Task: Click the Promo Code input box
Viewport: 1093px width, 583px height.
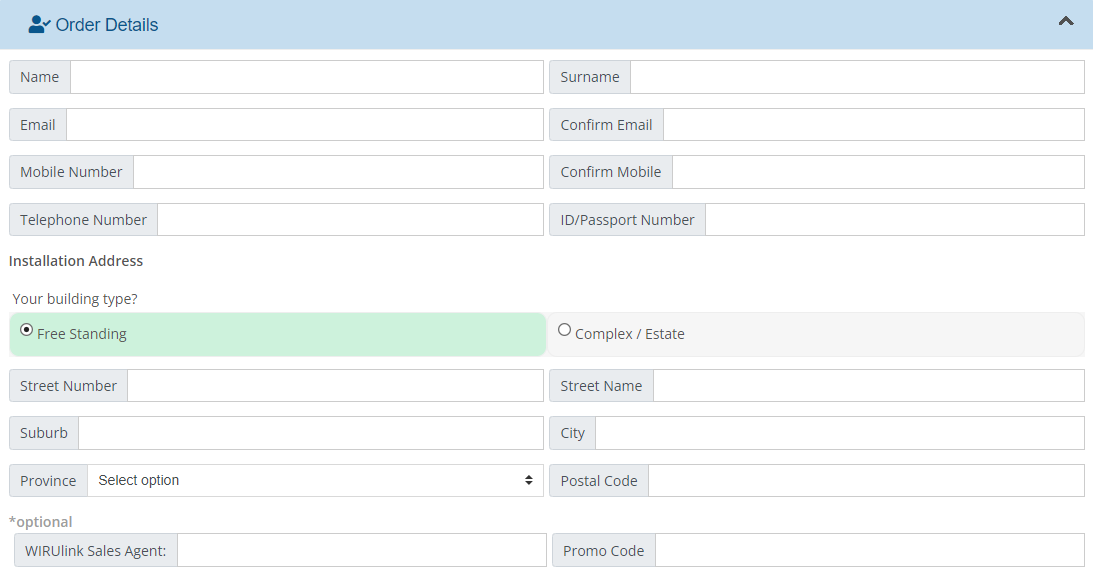Action: (869, 550)
